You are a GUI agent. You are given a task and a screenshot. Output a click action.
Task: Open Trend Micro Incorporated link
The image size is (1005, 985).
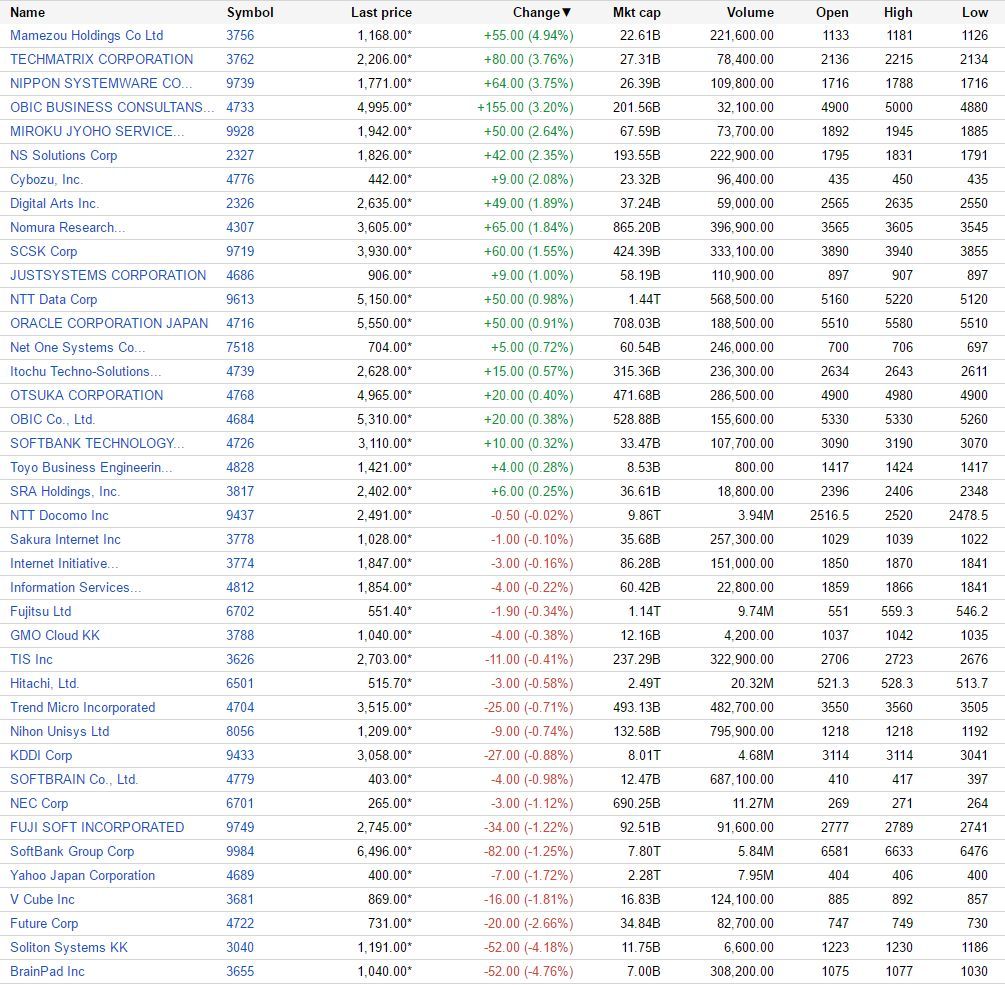pyautogui.click(x=83, y=708)
